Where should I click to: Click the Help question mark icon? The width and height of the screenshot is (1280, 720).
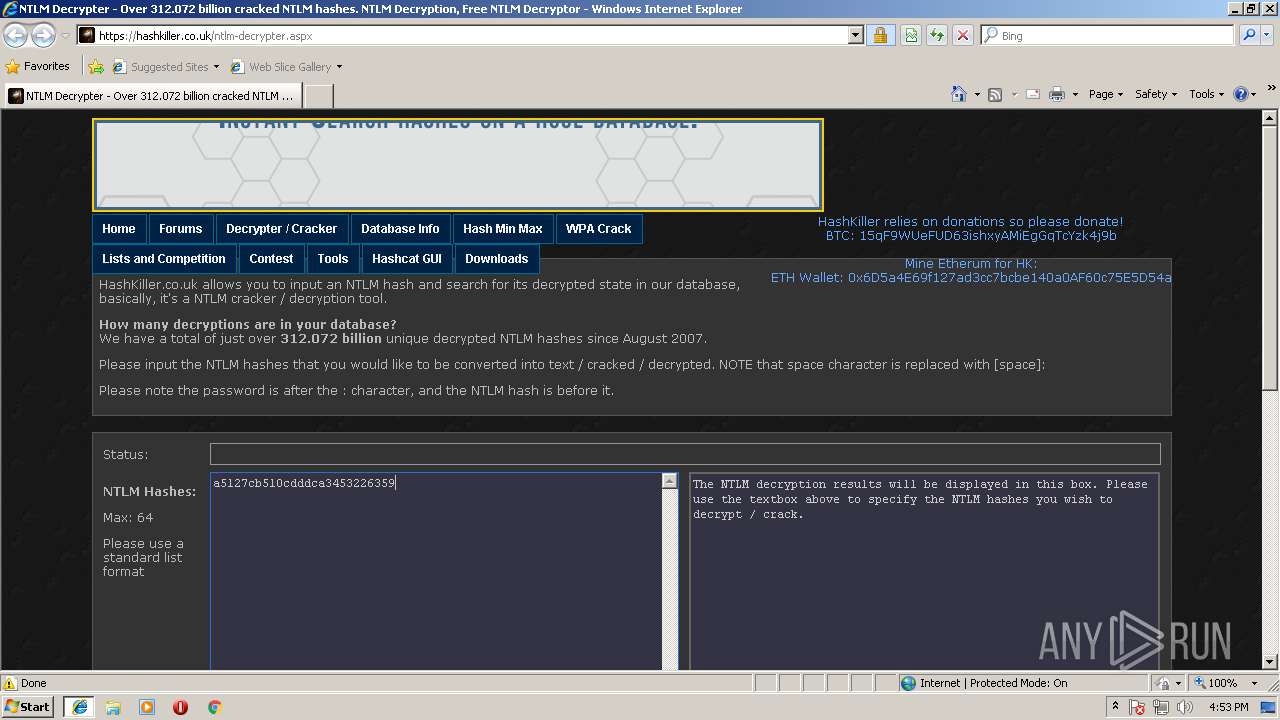(x=1241, y=94)
